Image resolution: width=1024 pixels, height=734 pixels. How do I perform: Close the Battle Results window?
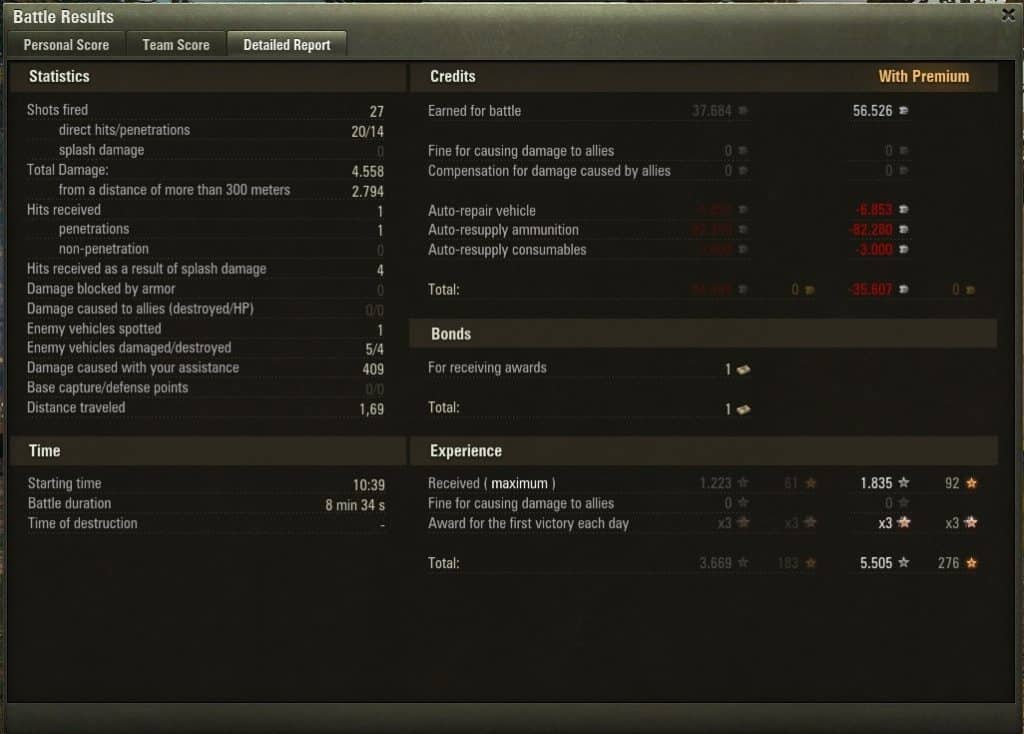tap(1008, 15)
